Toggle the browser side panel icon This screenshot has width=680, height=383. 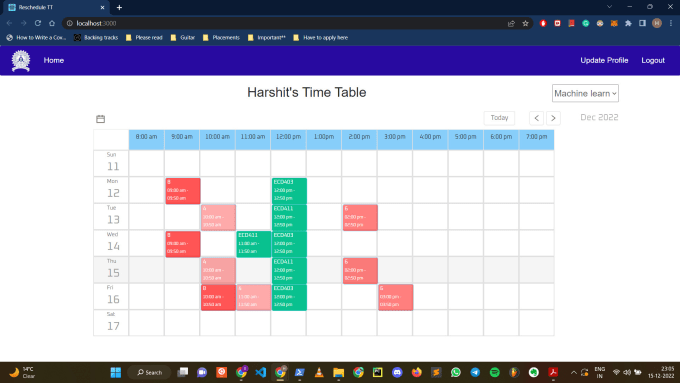[642, 23]
